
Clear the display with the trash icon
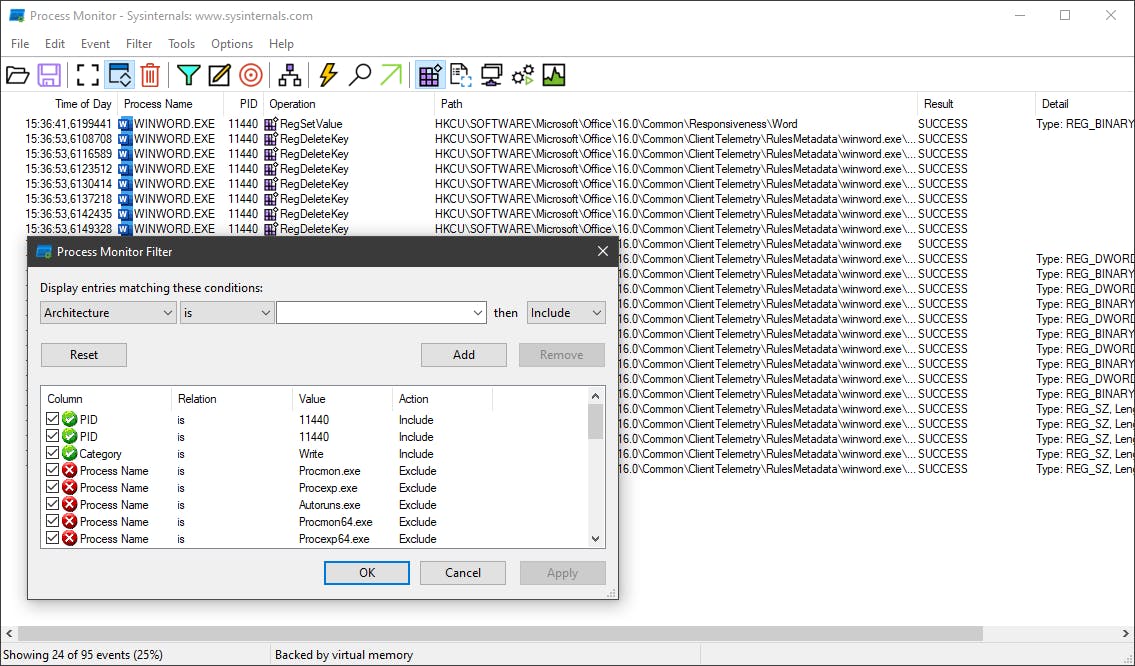(x=150, y=75)
